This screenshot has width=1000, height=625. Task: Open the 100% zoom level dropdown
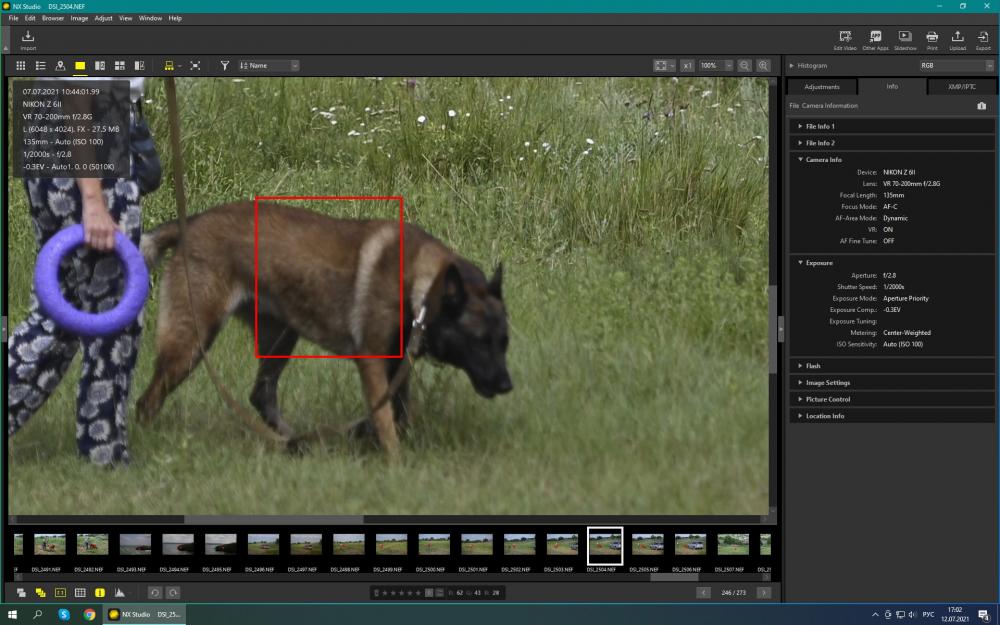point(716,66)
